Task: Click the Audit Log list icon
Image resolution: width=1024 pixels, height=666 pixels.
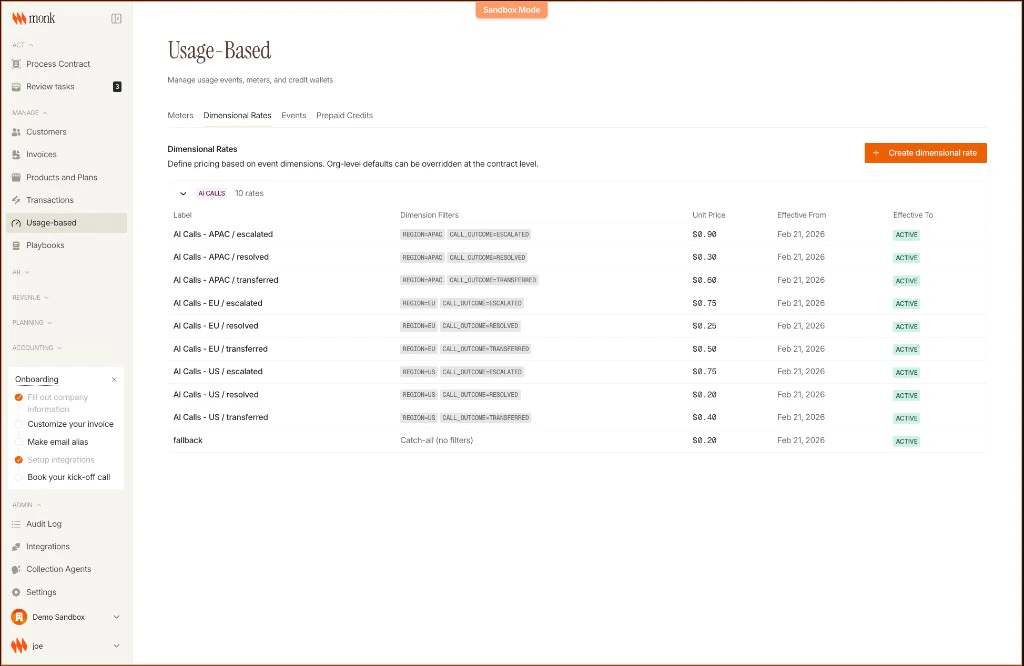Action: click(16, 524)
